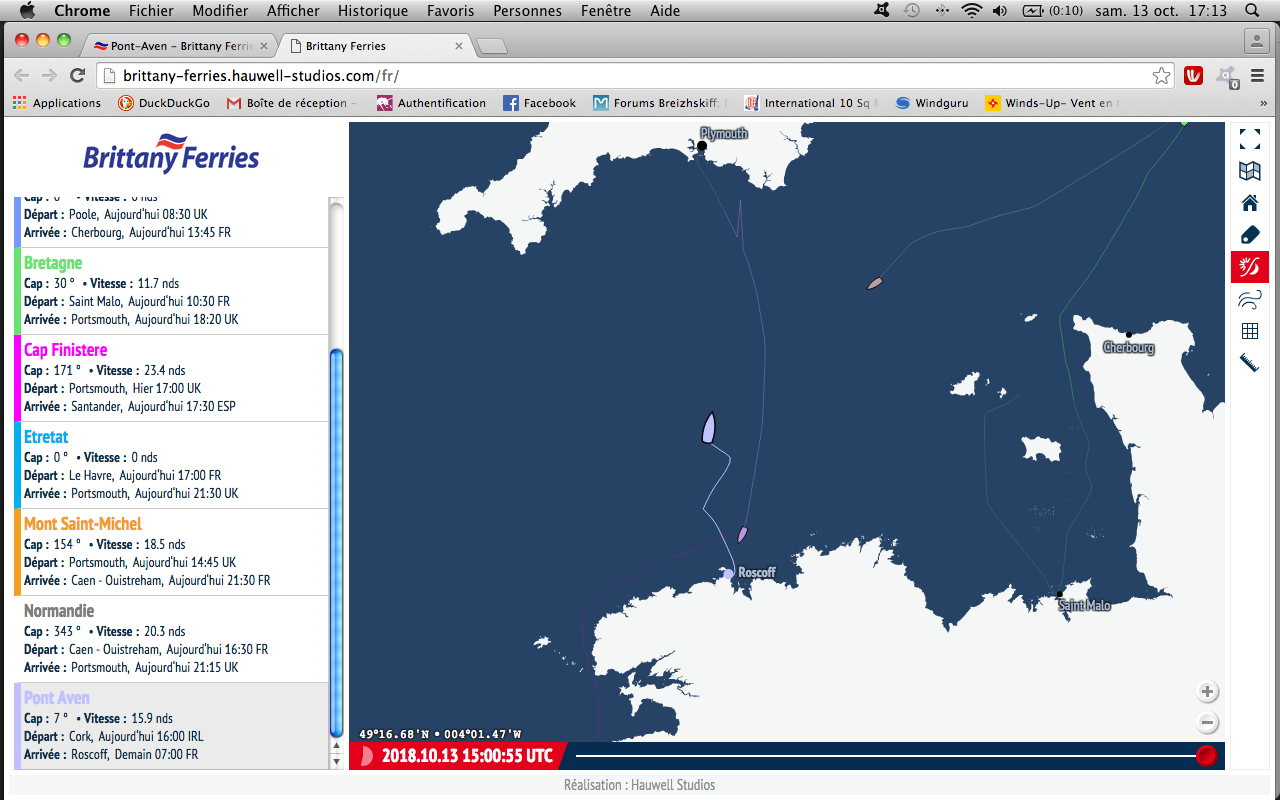Image resolution: width=1280 pixels, height=800 pixels.
Task: Open the red extension icon in toolbar
Action: 1193,75
